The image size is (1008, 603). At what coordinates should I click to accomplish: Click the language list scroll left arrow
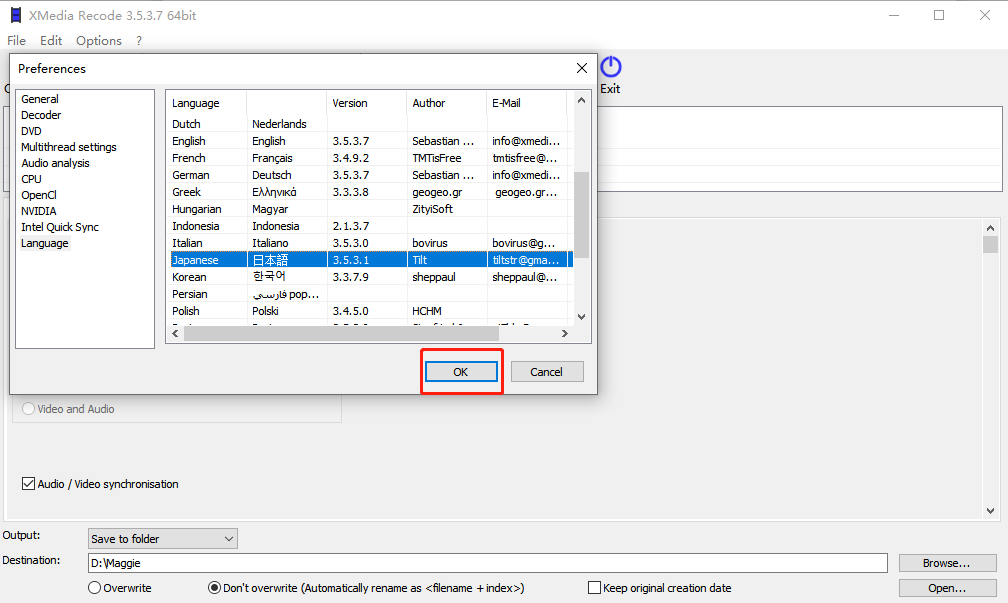(x=176, y=334)
